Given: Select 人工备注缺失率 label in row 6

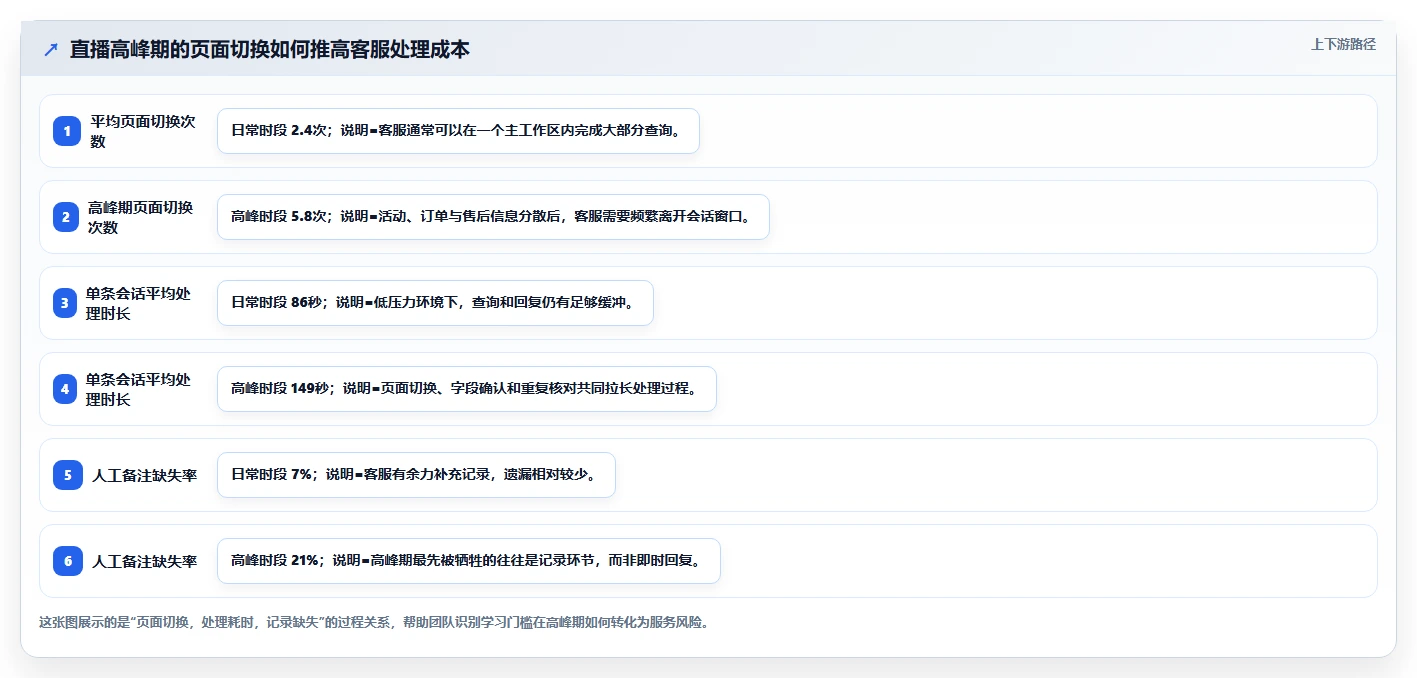Looking at the screenshot, I should pos(144,561).
